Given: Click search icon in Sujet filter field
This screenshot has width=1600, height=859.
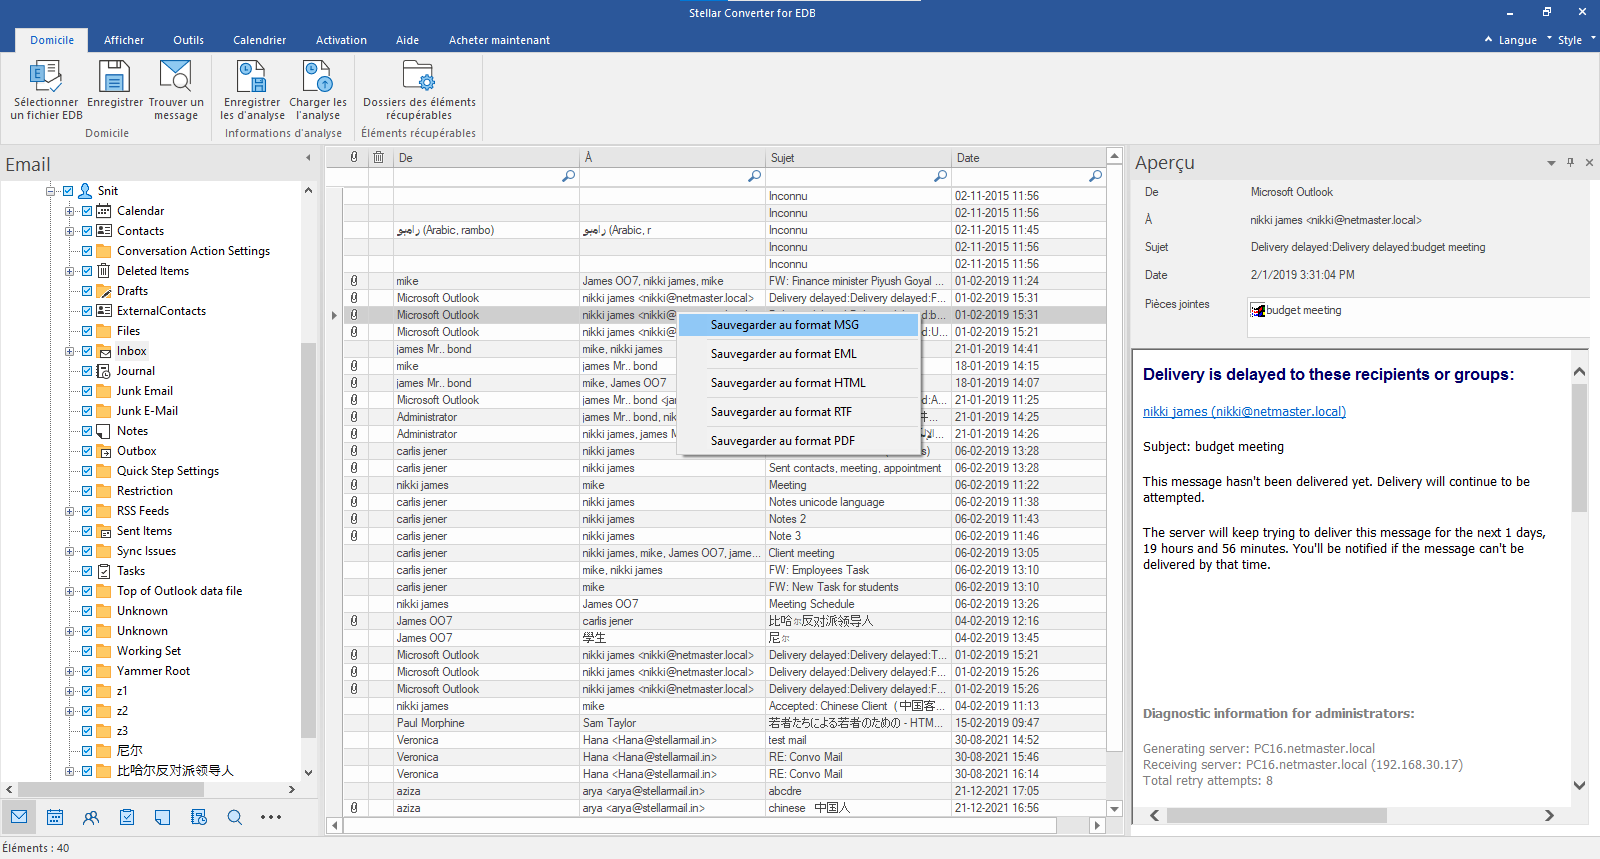Looking at the screenshot, I should point(940,176).
